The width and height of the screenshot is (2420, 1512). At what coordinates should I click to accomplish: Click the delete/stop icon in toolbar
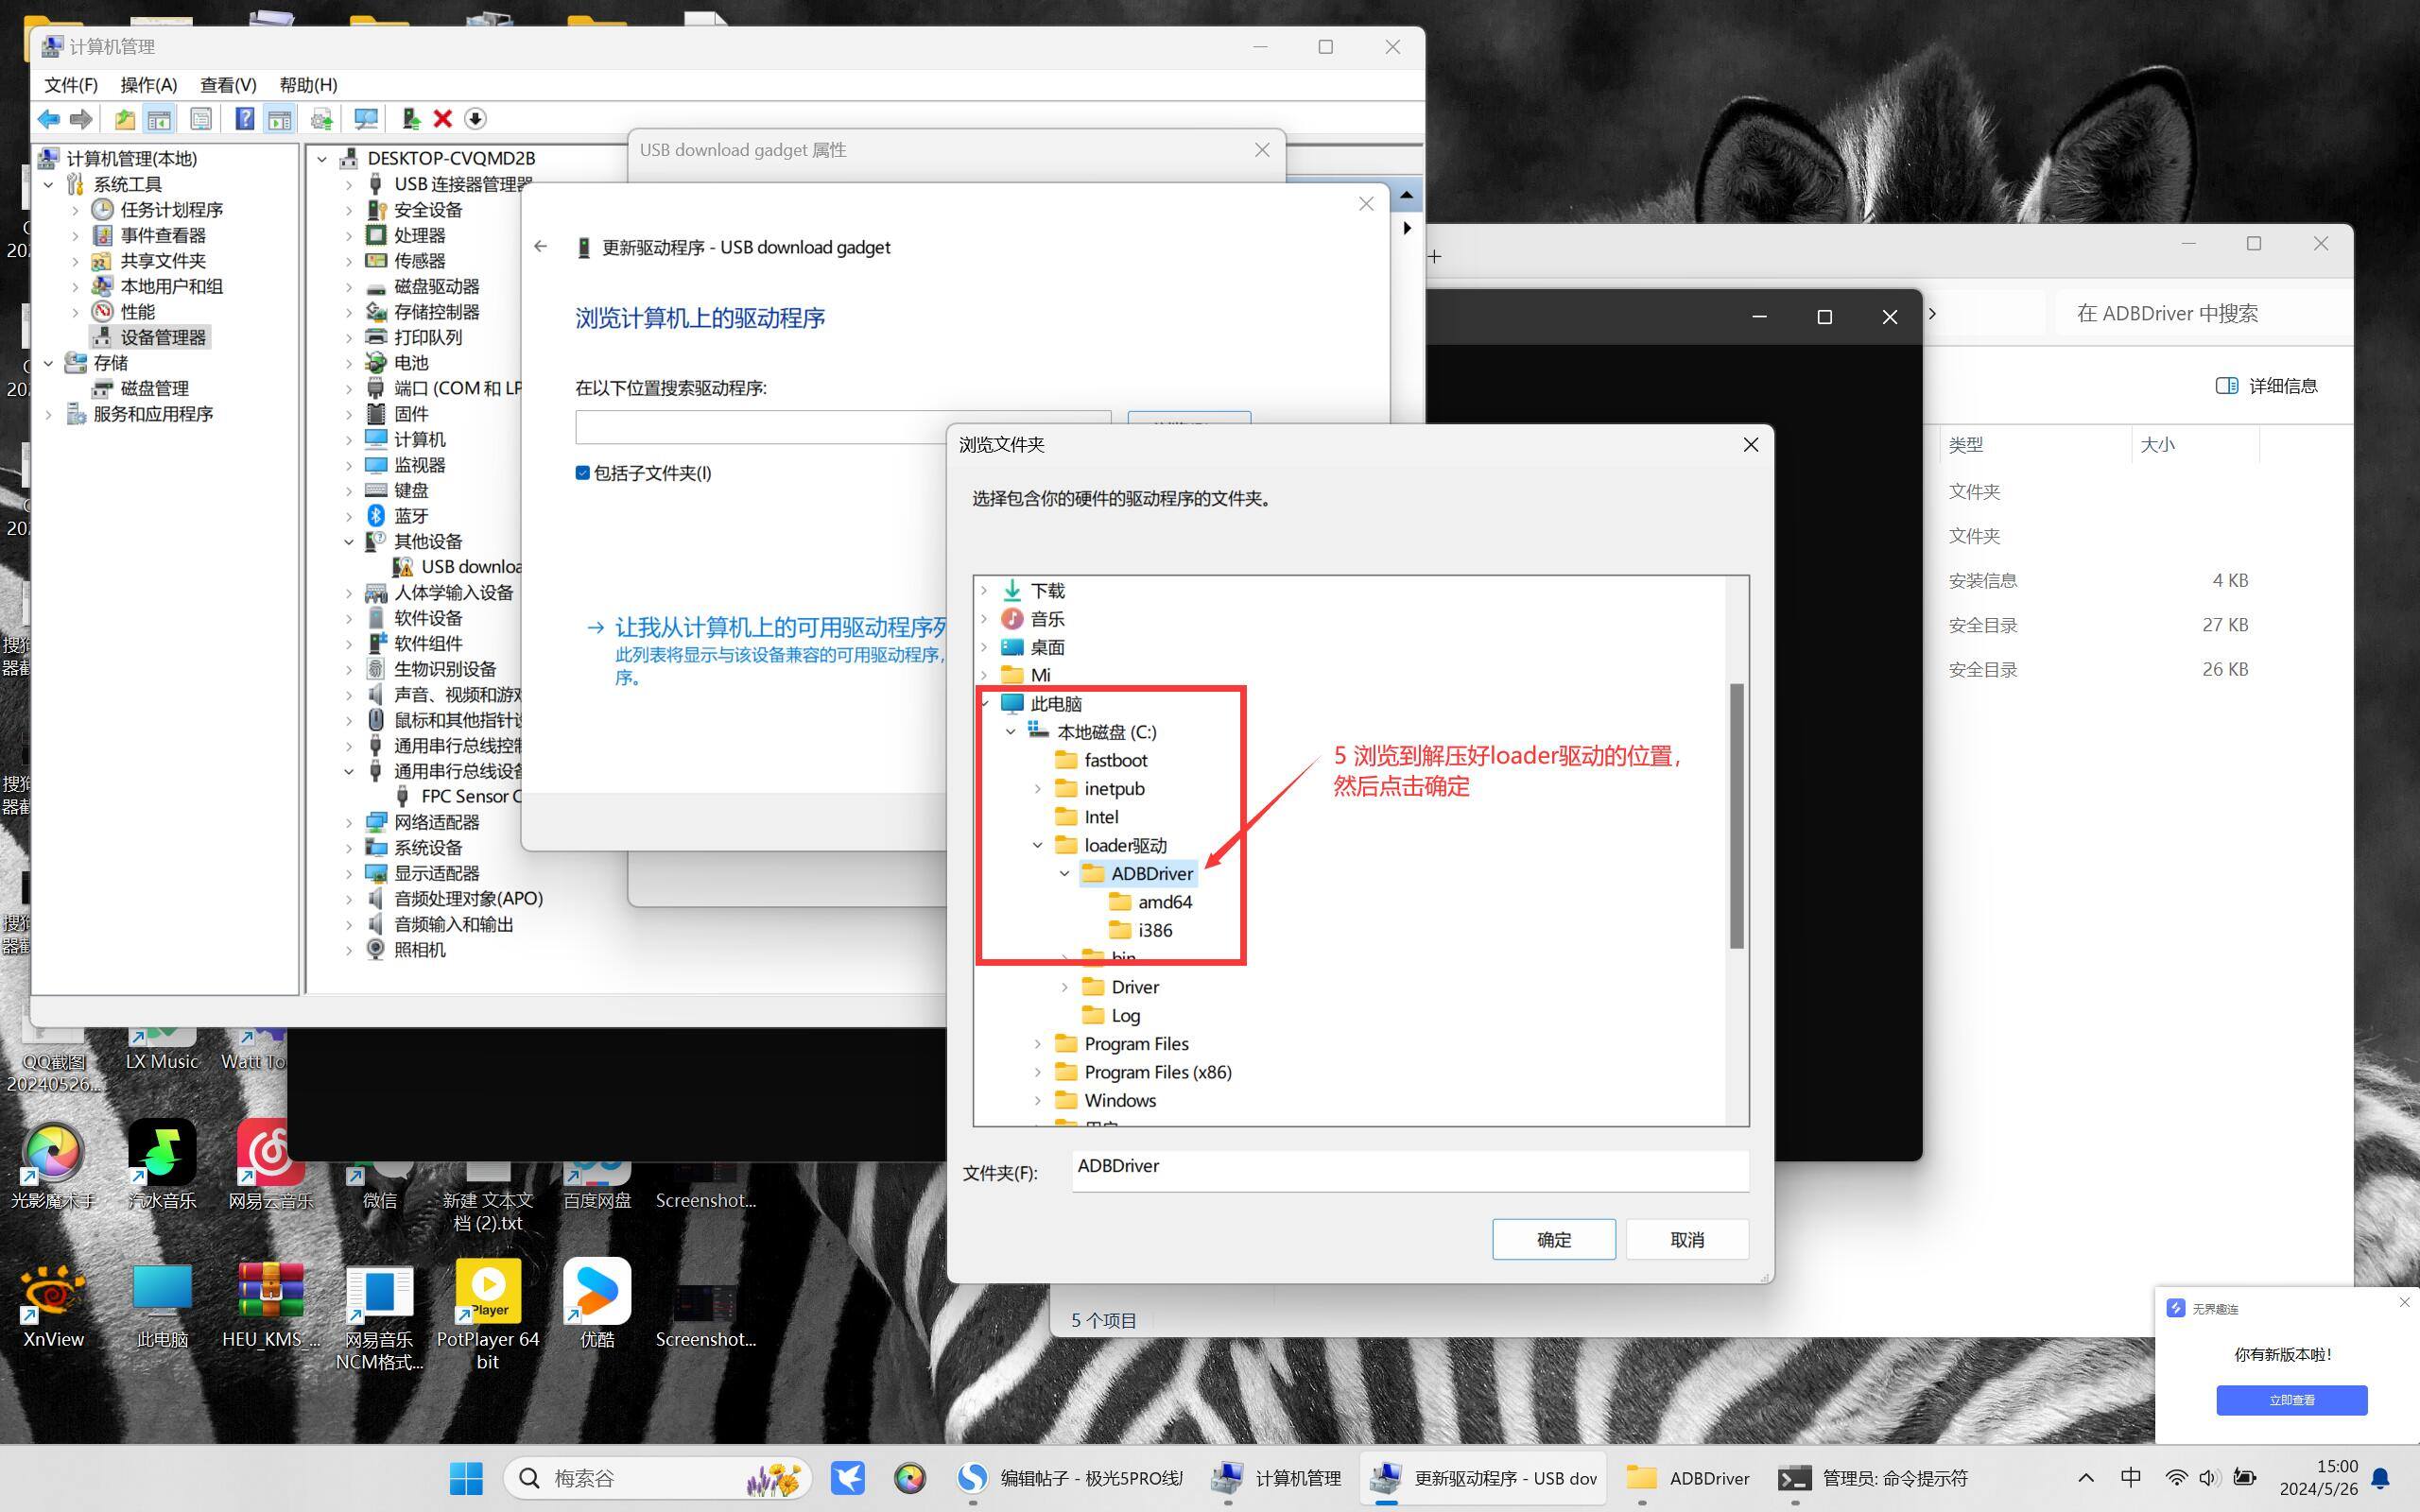[442, 117]
